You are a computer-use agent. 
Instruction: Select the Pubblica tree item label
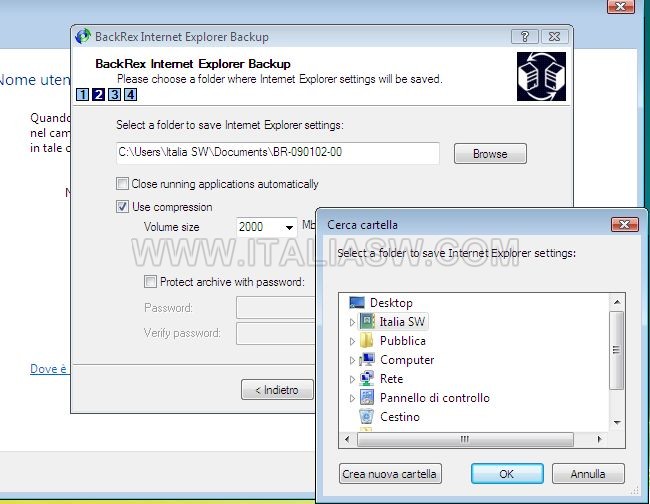pos(403,341)
